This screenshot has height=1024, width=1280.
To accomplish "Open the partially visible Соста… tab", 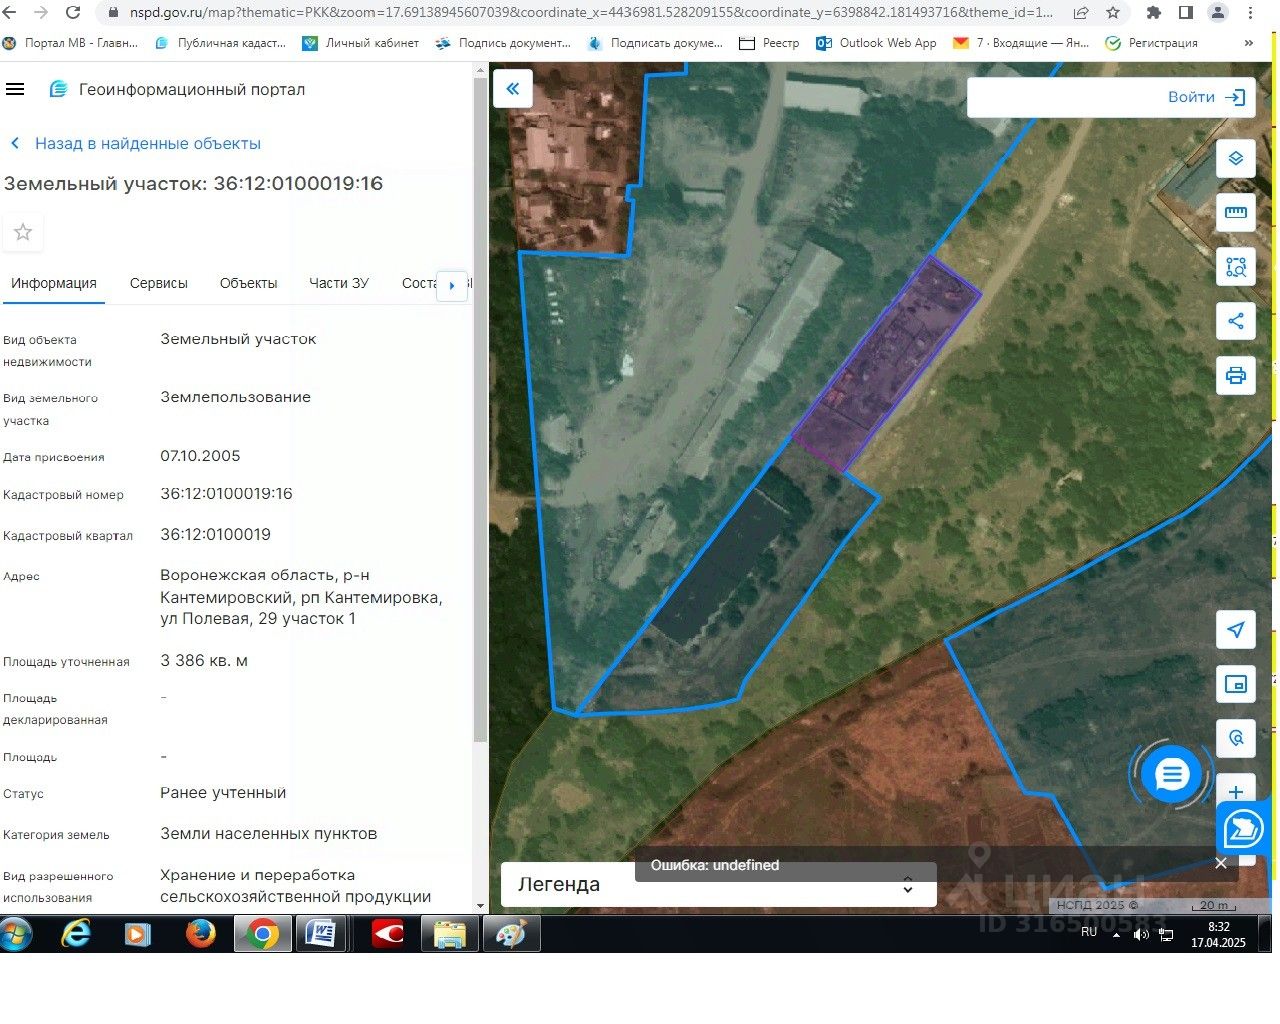I will pyautogui.click(x=419, y=283).
